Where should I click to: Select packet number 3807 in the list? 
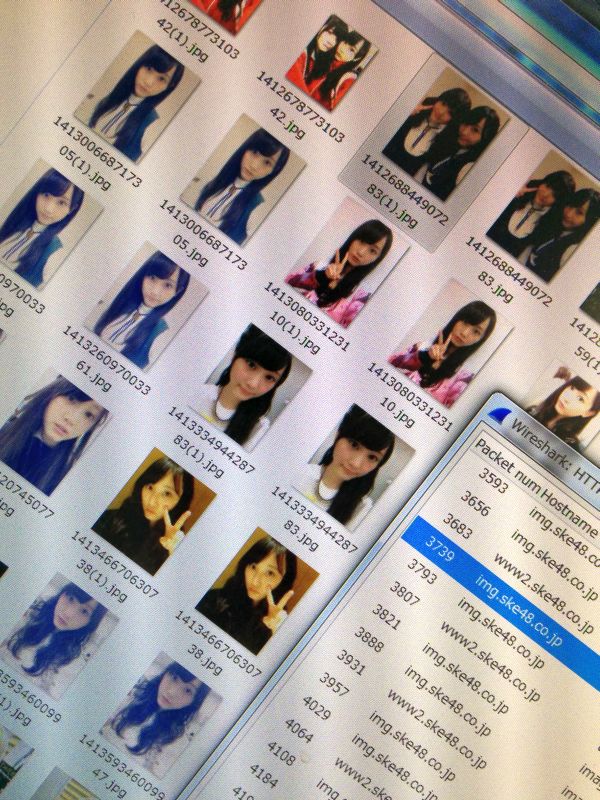405,594
